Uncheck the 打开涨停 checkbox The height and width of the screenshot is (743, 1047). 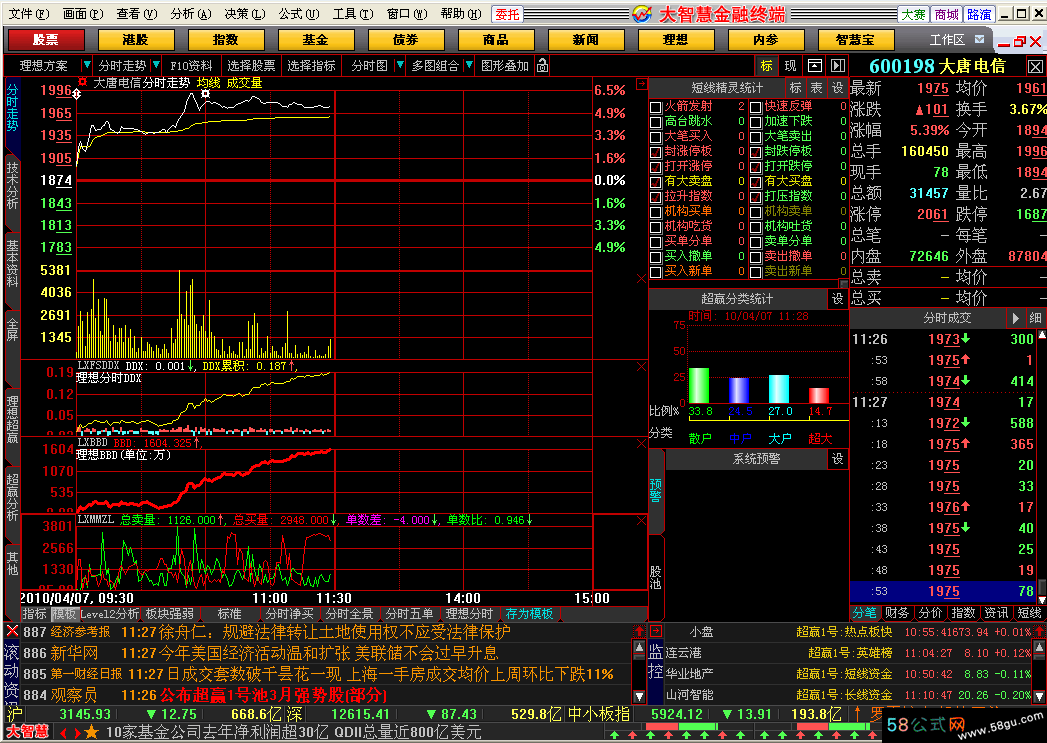point(656,167)
